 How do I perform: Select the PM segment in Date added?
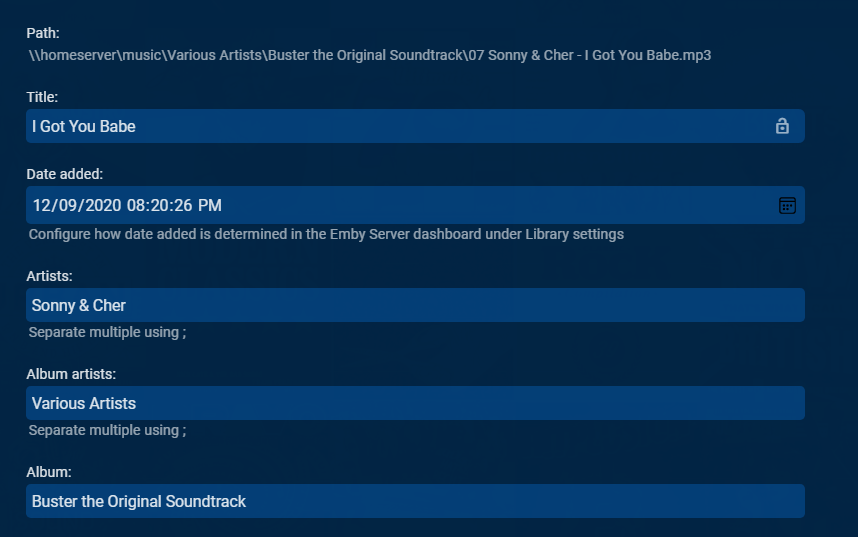coord(210,205)
